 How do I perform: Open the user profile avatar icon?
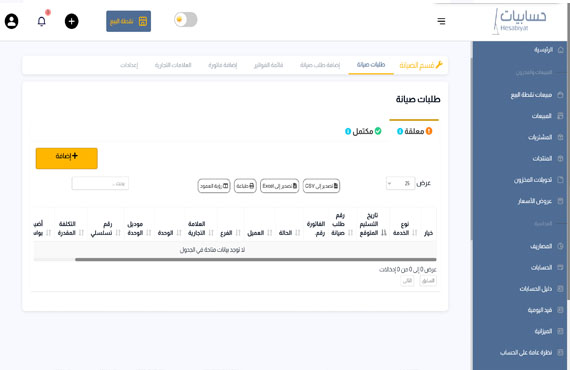[x=12, y=21]
